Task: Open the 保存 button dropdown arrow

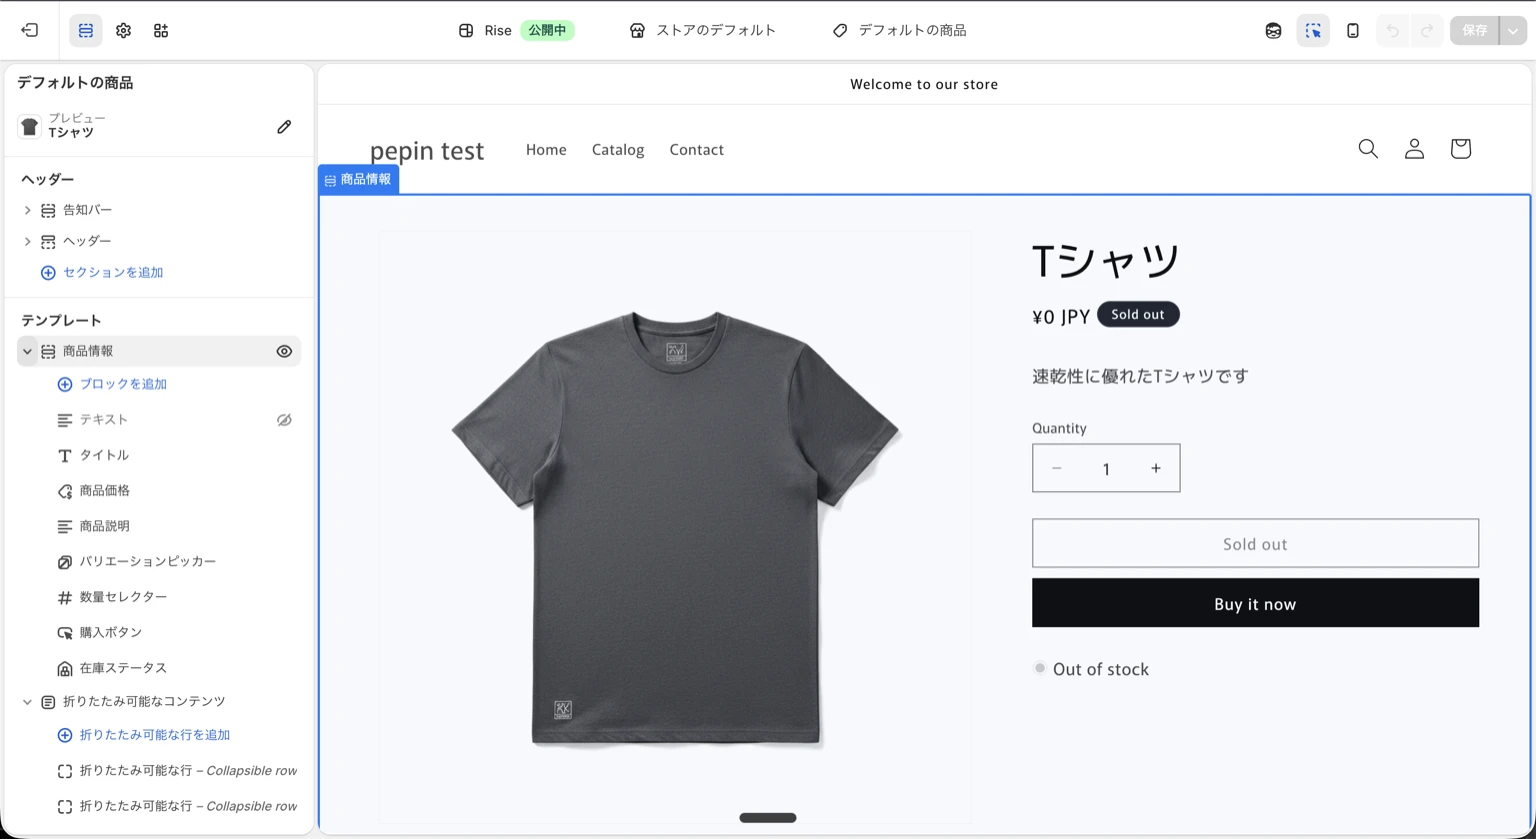Action: click(x=1513, y=30)
